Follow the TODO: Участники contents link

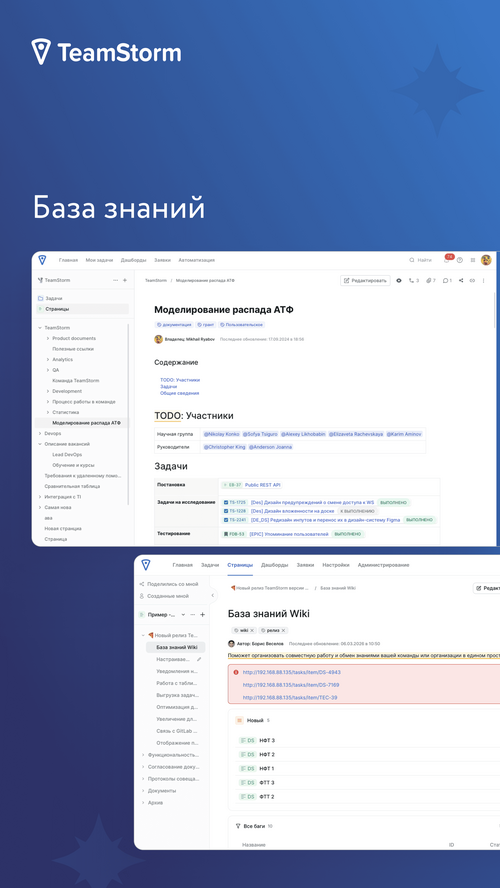pos(180,380)
